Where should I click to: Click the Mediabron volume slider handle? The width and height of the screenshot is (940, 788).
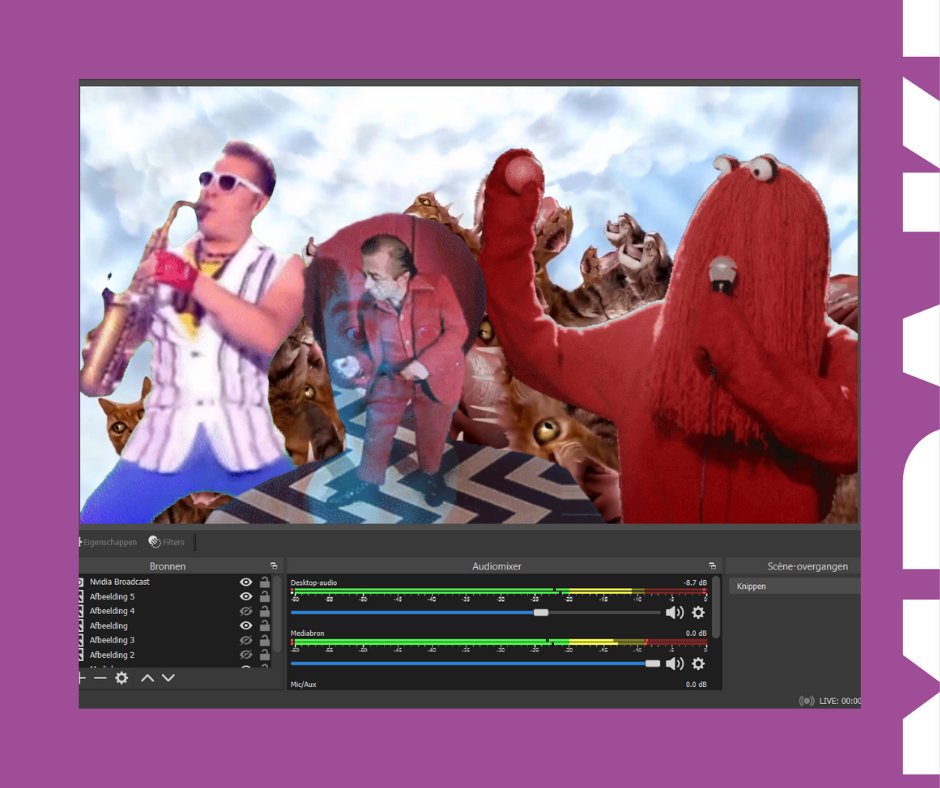[653, 663]
